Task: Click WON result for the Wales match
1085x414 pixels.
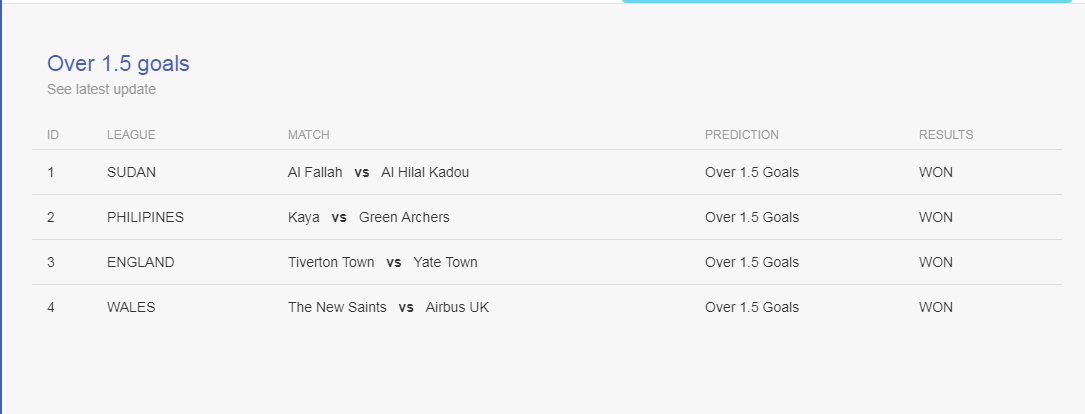Action: tap(936, 307)
